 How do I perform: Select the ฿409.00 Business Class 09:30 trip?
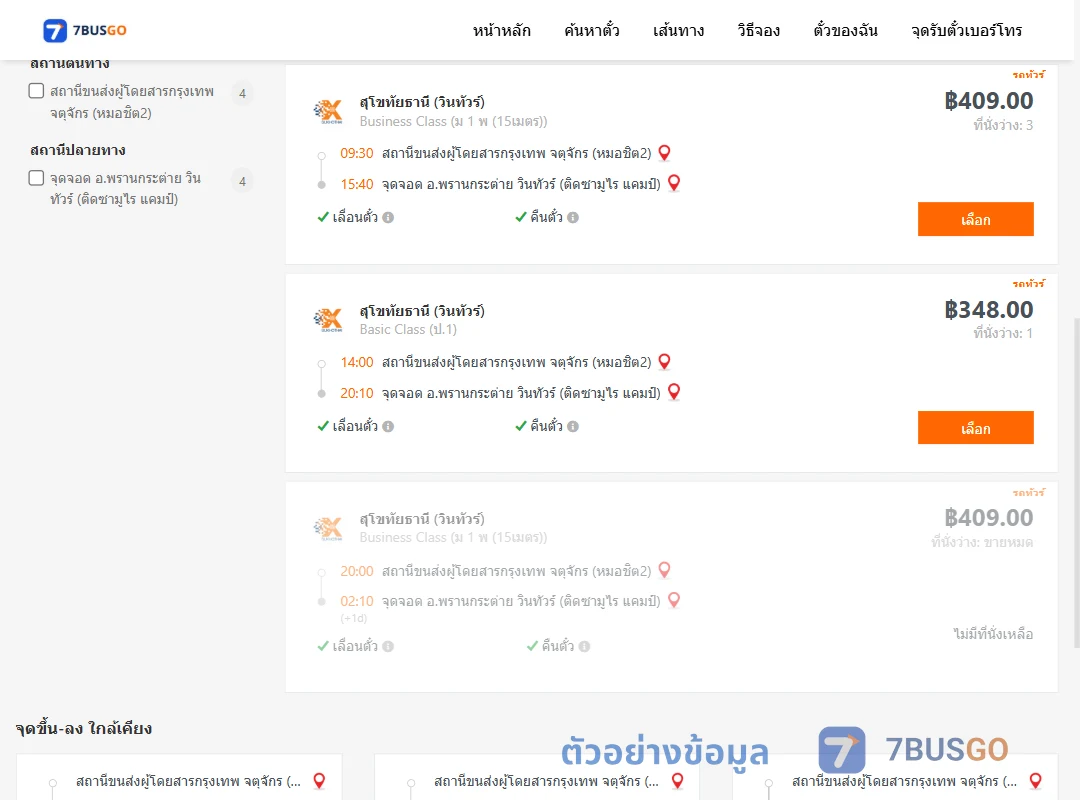pos(975,219)
